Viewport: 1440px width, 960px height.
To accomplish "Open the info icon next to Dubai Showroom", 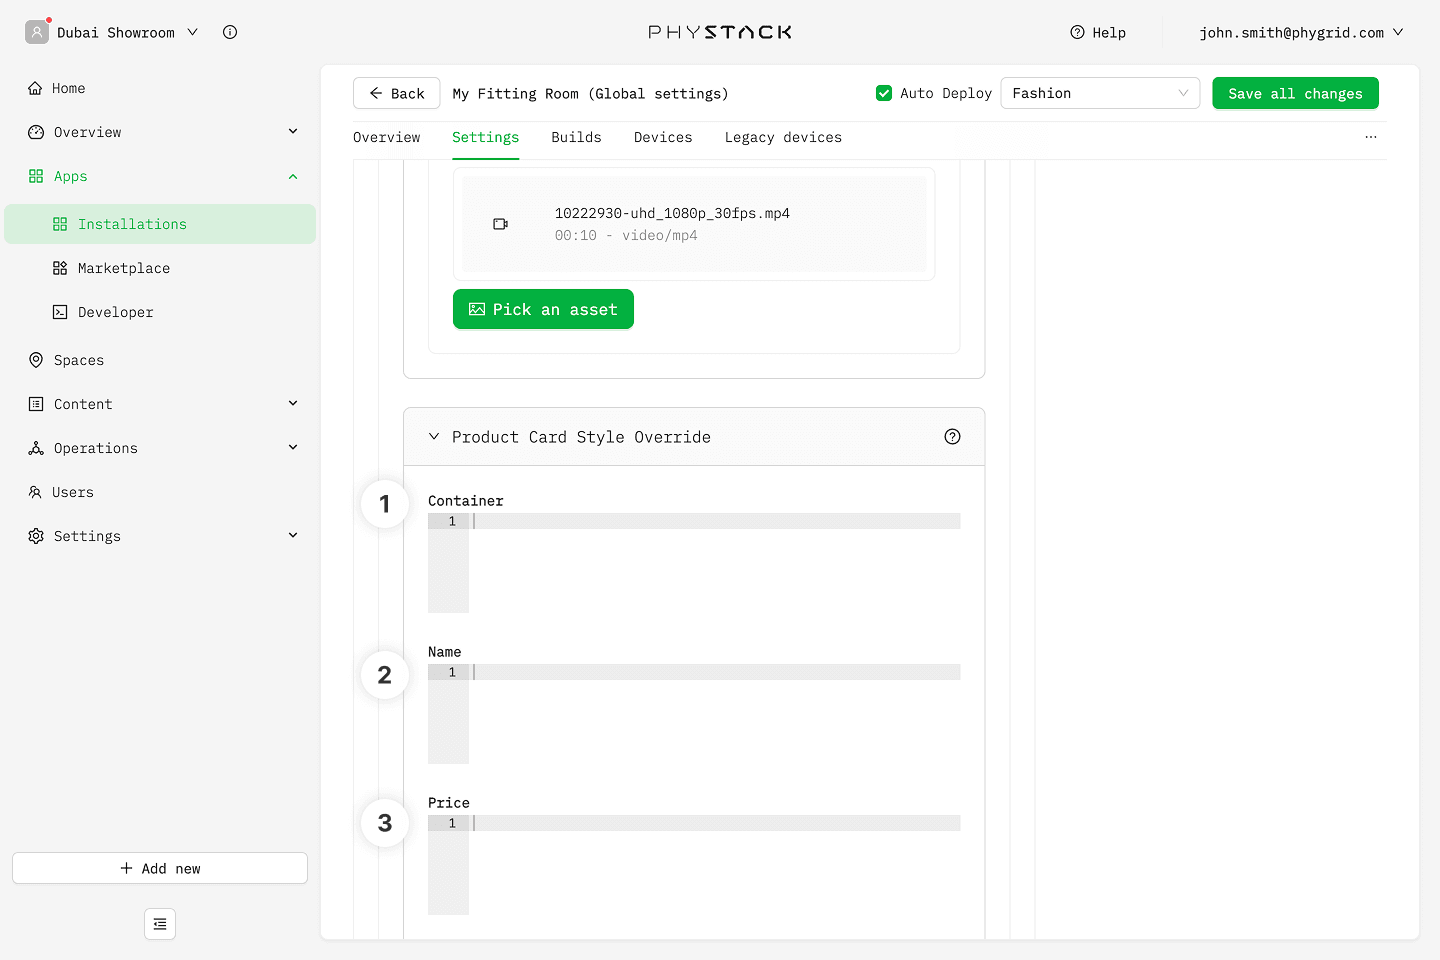I will tap(230, 32).
